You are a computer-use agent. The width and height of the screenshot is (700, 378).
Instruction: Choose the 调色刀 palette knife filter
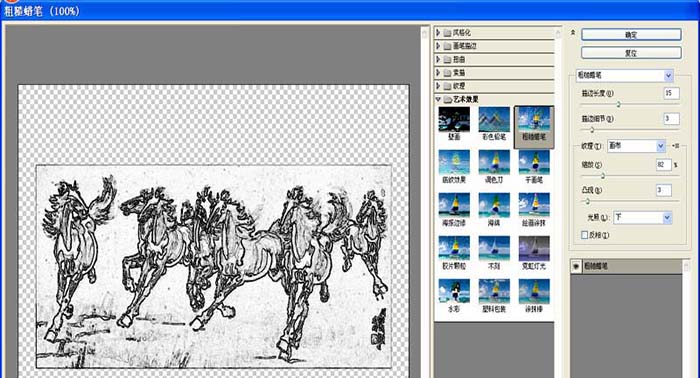(x=494, y=162)
